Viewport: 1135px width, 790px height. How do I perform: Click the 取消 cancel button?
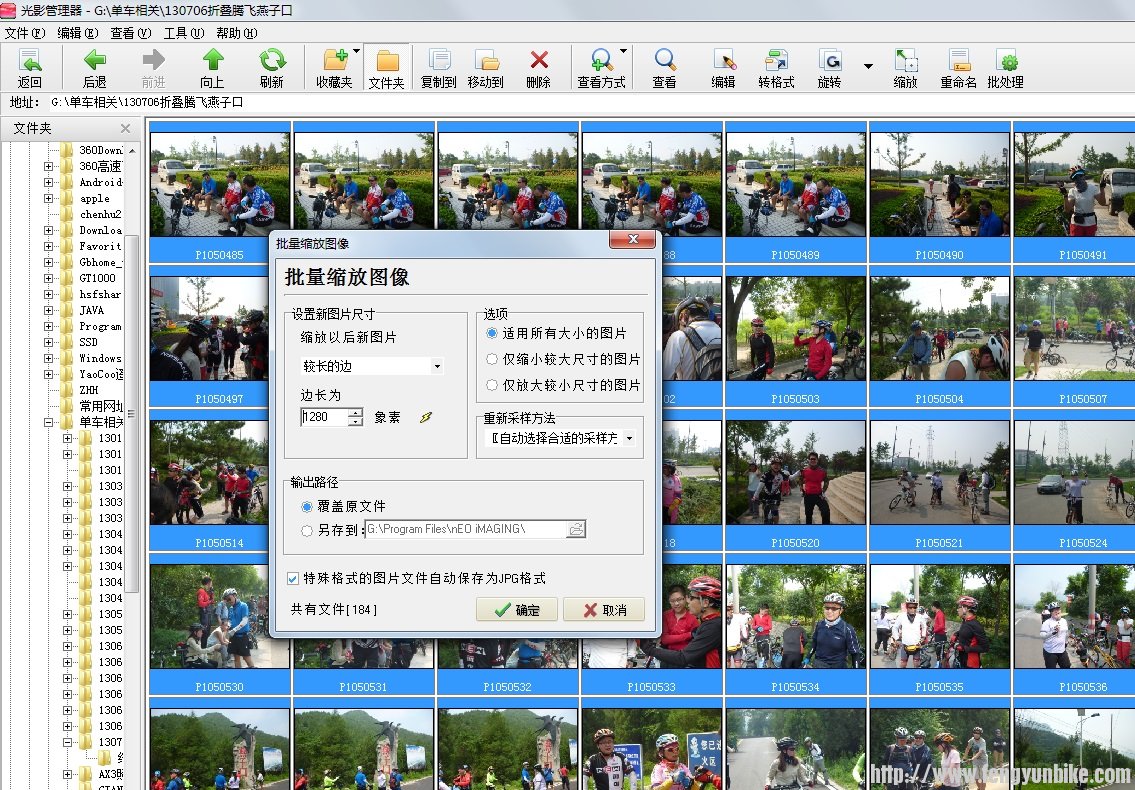(603, 609)
